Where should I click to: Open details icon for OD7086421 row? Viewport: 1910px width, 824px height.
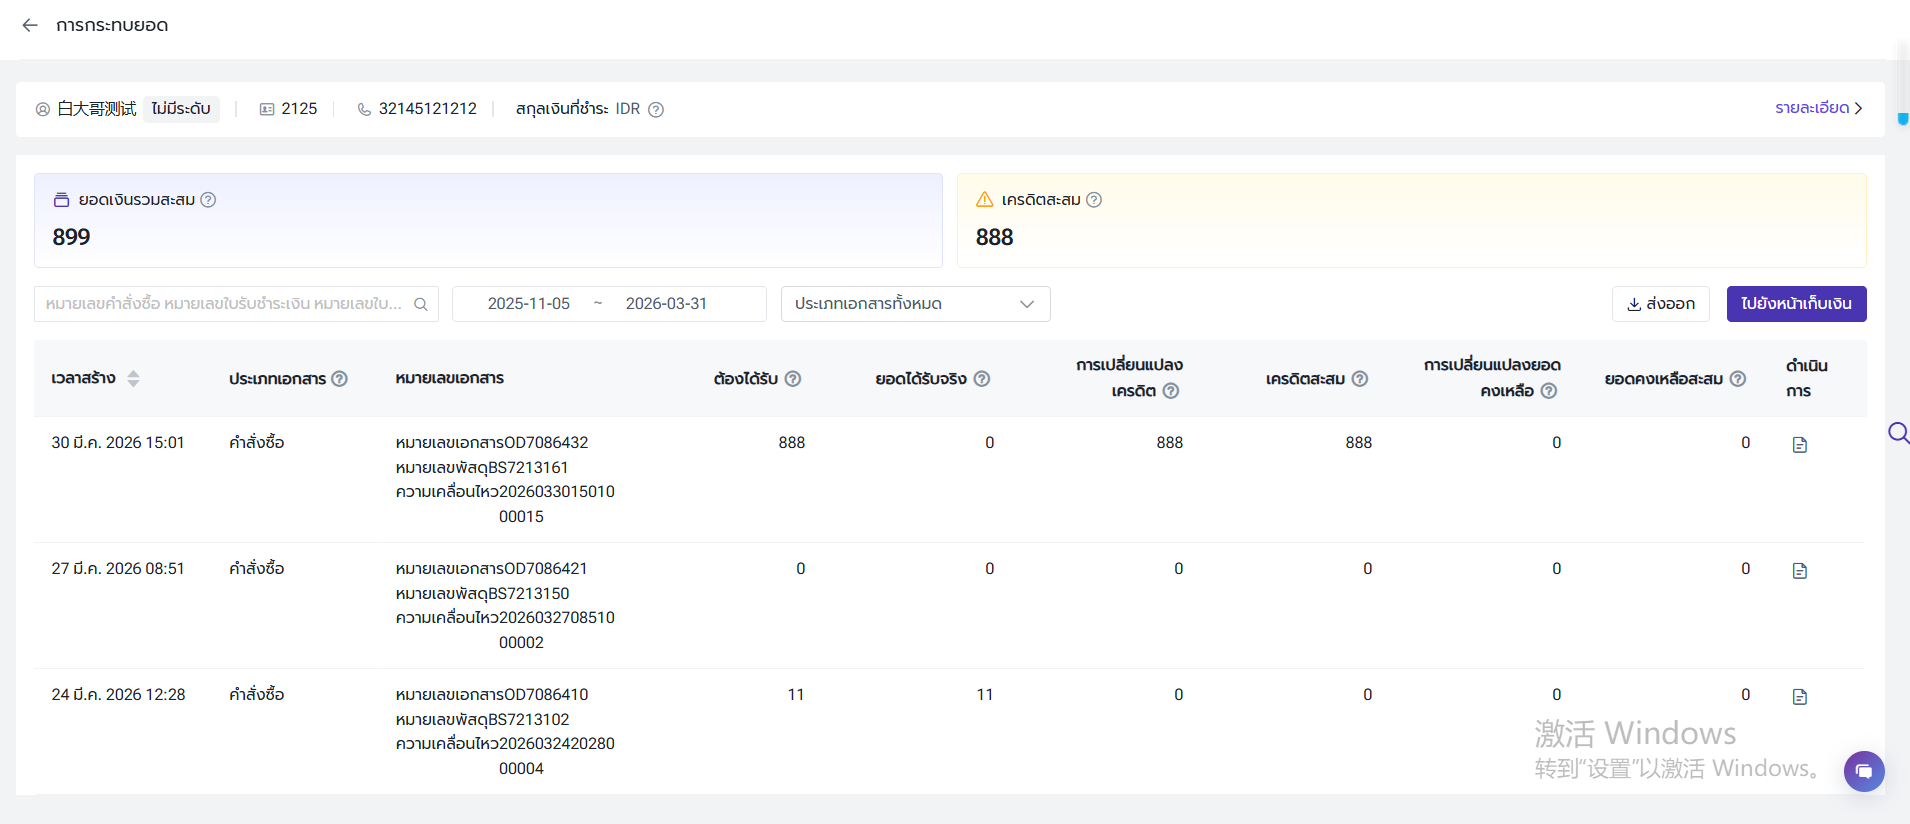click(x=1799, y=571)
